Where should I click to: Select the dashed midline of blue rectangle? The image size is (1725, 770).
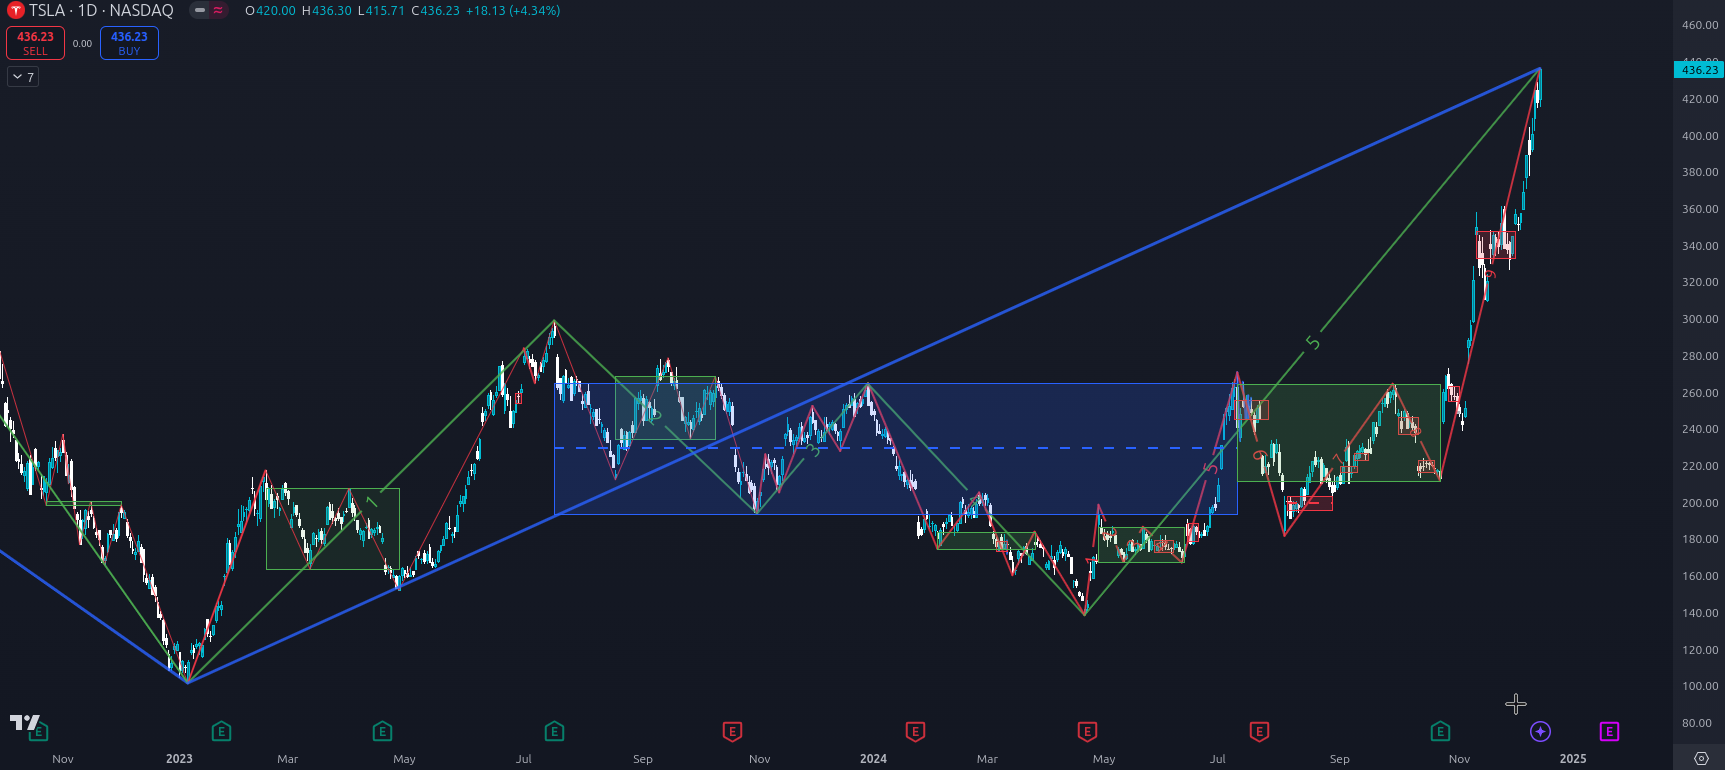pos(900,448)
